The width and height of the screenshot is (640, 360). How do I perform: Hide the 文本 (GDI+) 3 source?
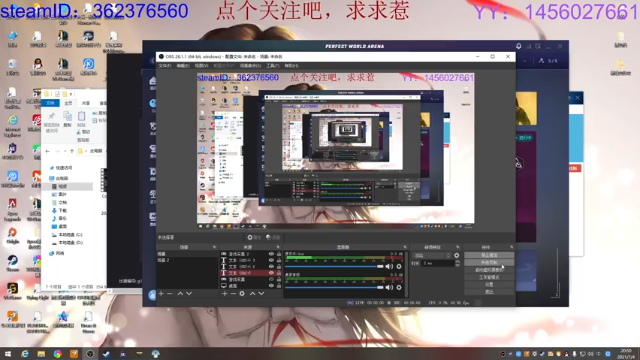pyautogui.click(x=271, y=260)
